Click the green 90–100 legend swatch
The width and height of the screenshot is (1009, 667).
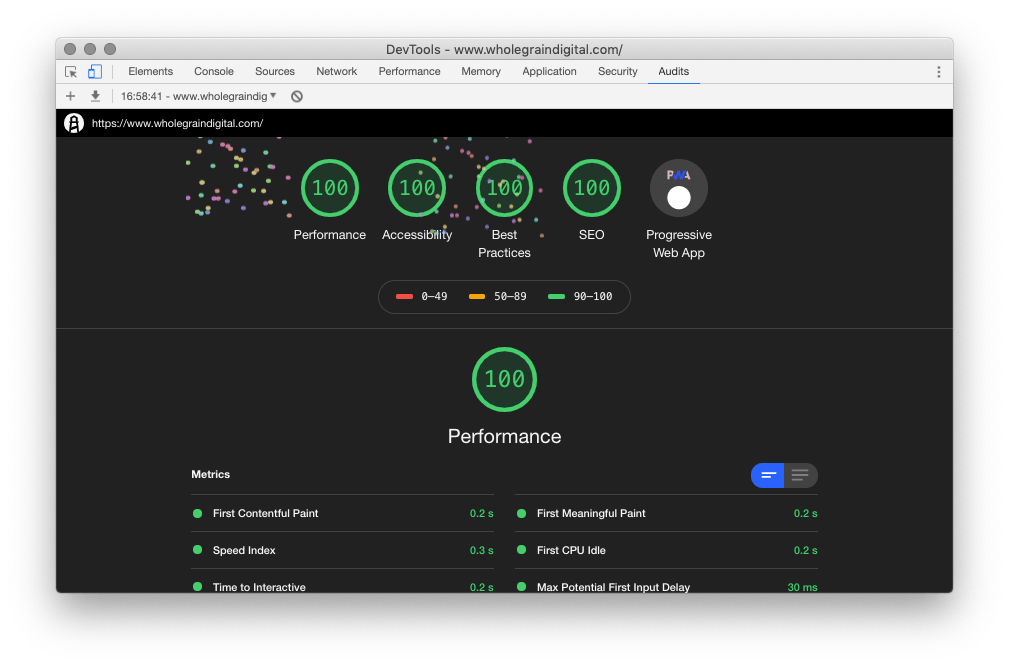pyautogui.click(x=556, y=297)
